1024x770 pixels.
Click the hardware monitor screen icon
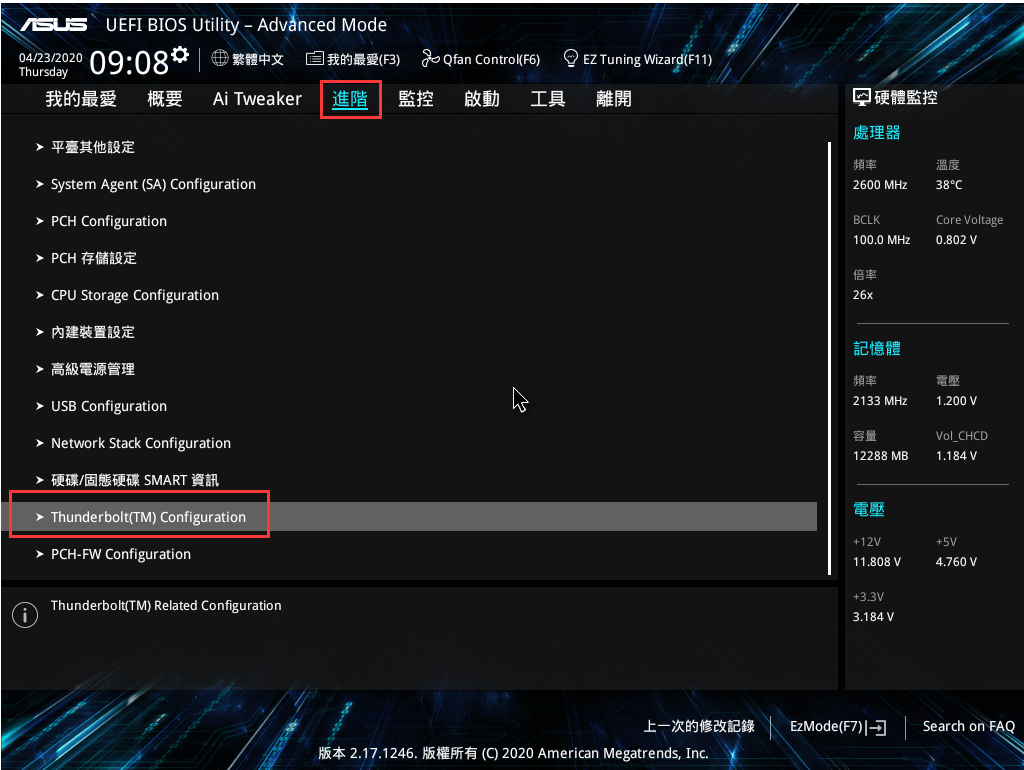tap(862, 98)
